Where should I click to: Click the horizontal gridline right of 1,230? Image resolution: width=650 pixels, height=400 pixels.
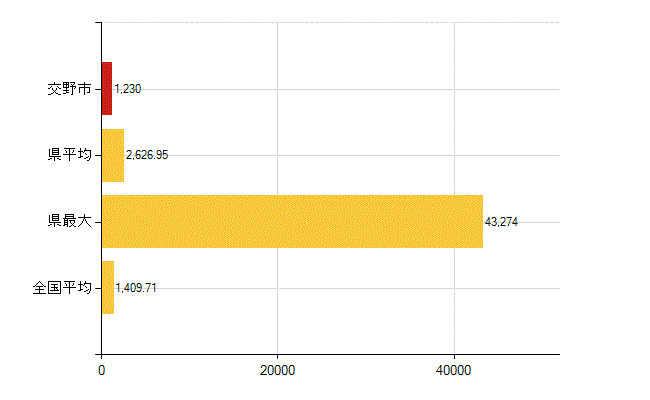(x=350, y=89)
